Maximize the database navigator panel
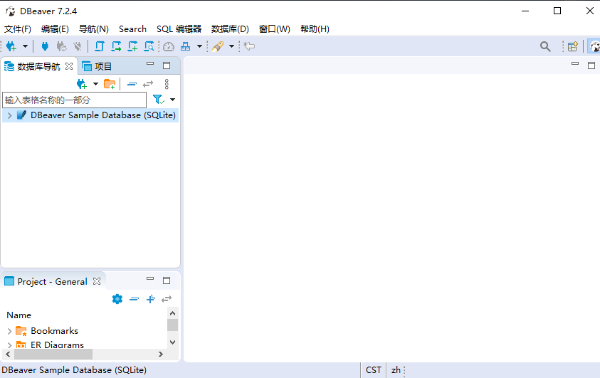 (x=166, y=66)
